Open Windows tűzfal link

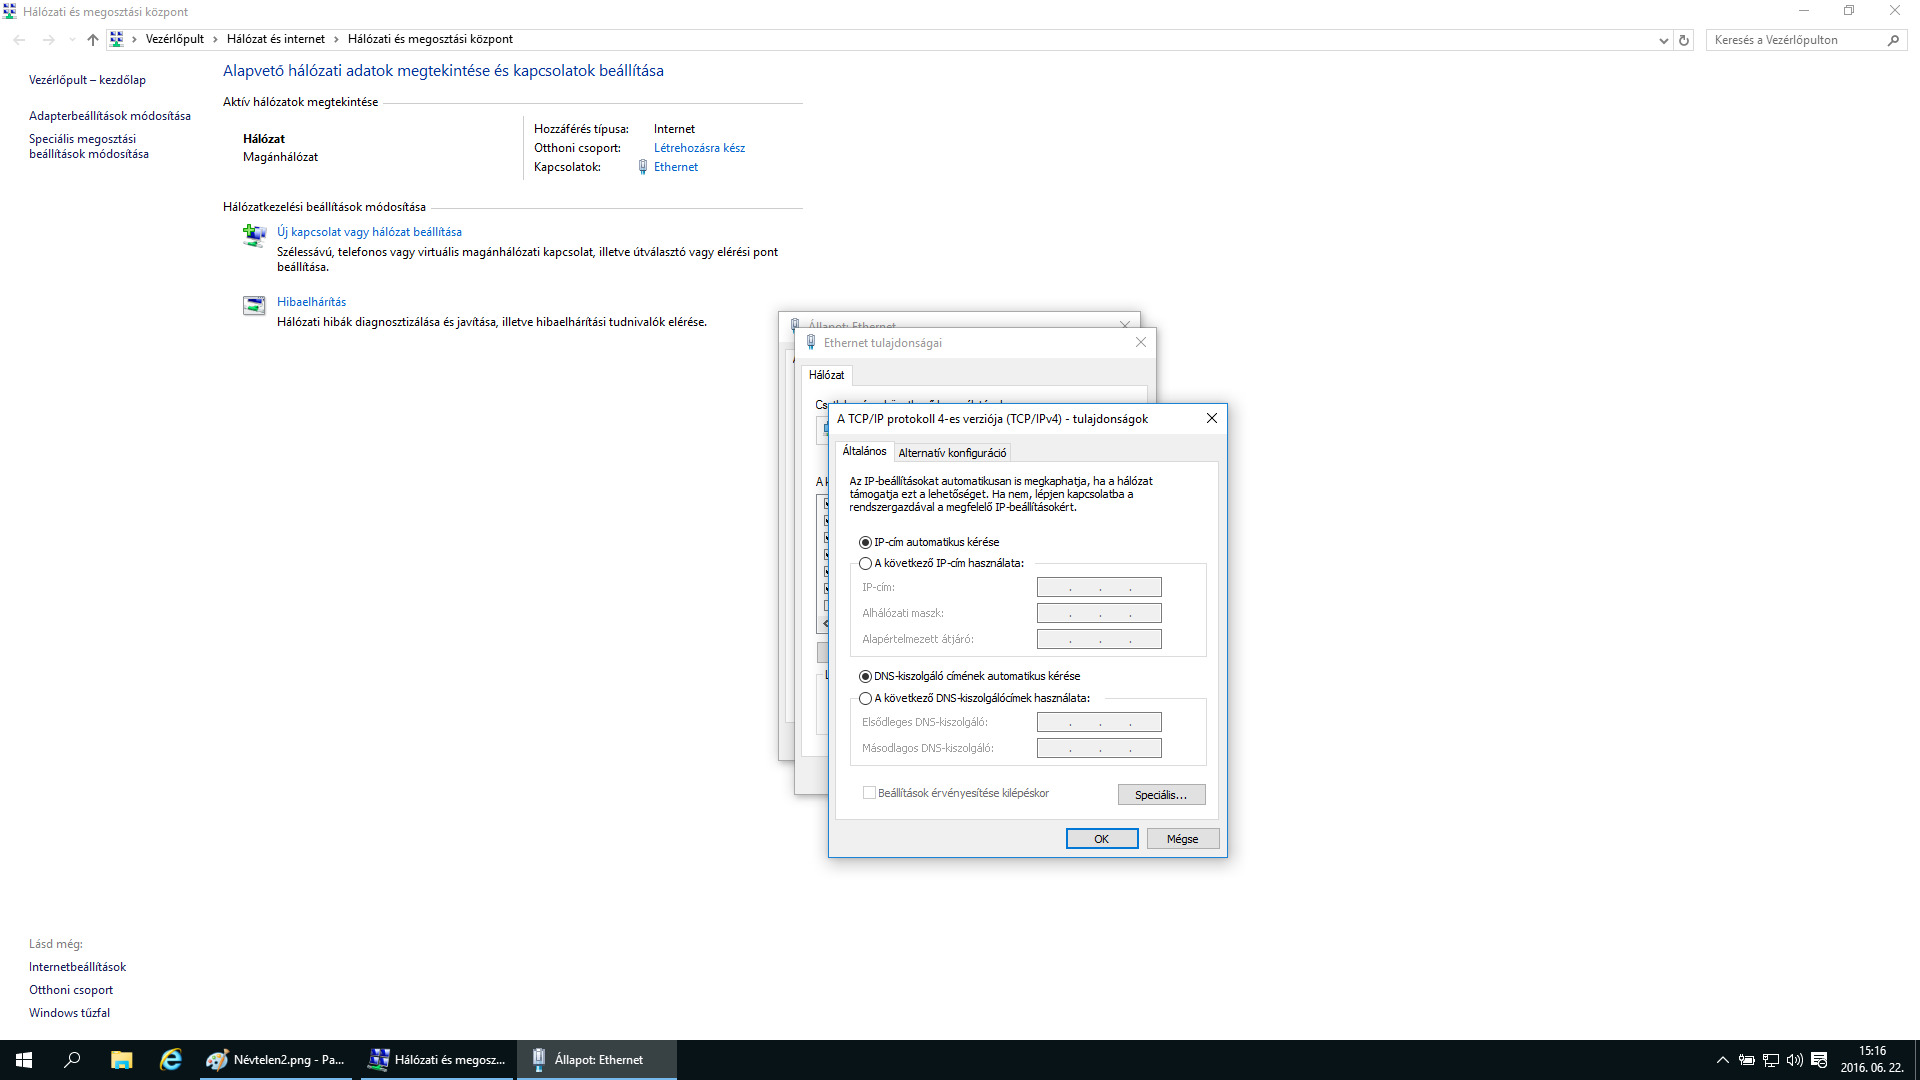70,1013
